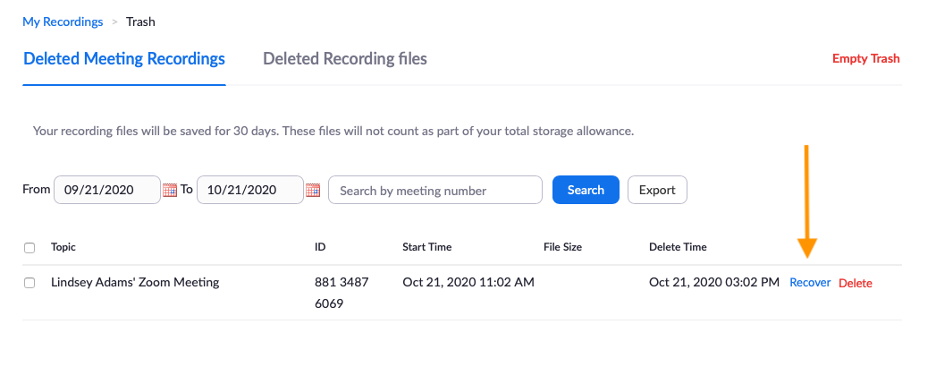Click the ID column header
This screenshot has height=368, width=936.
coord(320,247)
